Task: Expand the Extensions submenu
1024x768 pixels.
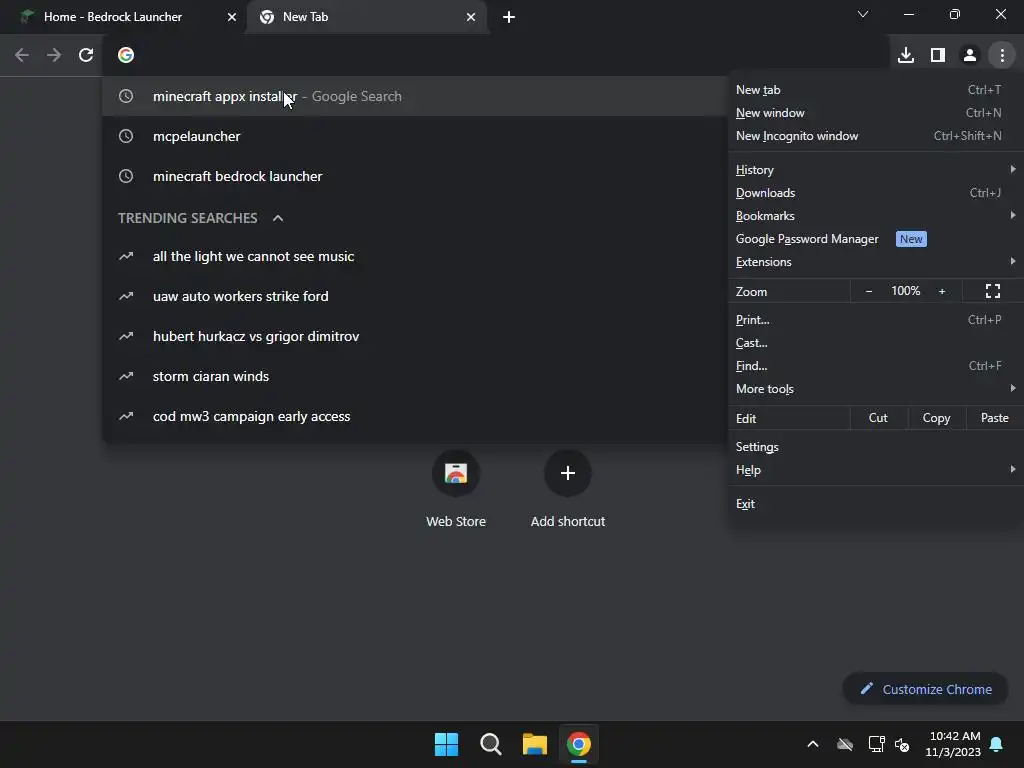Action: click(x=875, y=261)
